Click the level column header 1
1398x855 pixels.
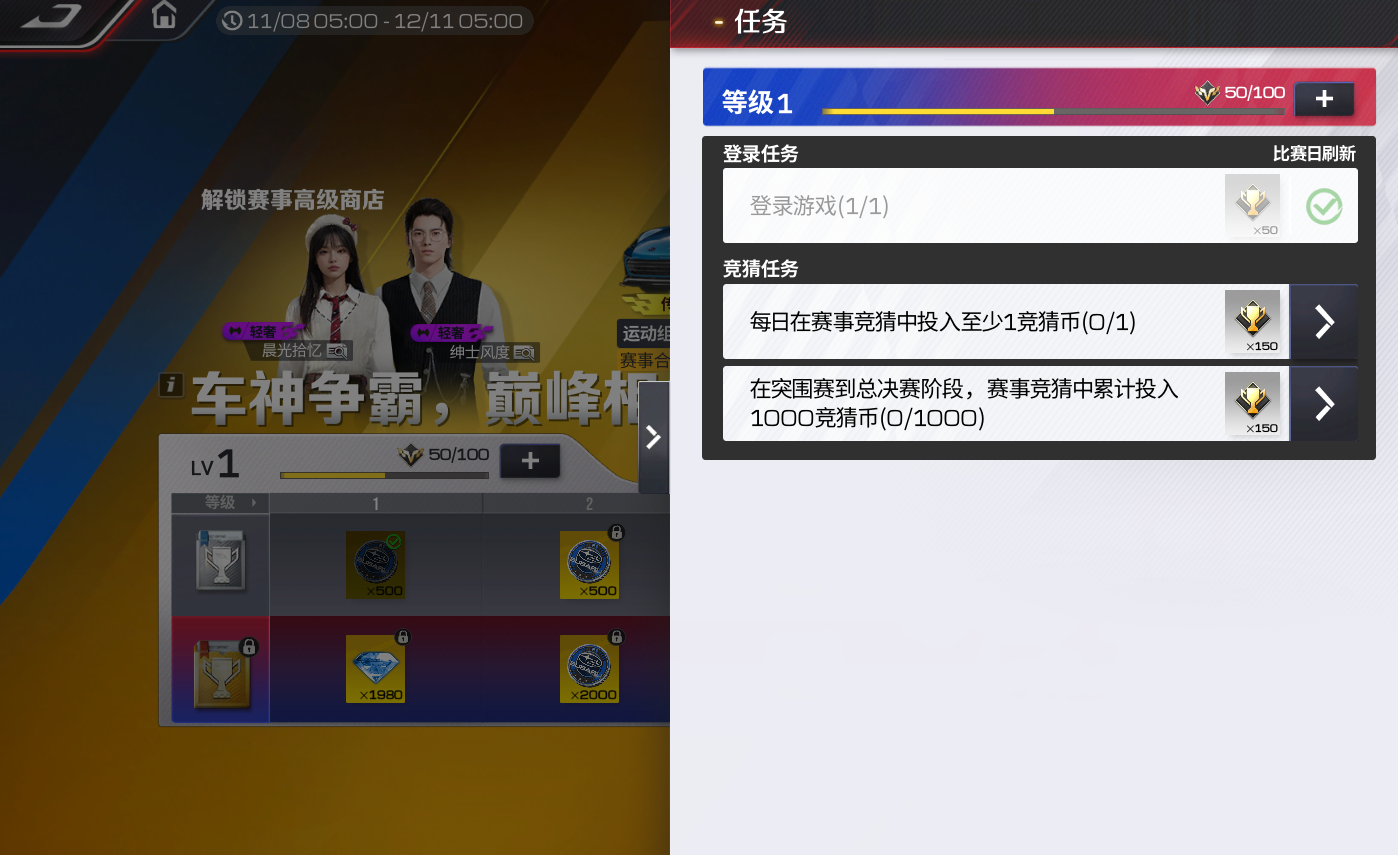[375, 503]
